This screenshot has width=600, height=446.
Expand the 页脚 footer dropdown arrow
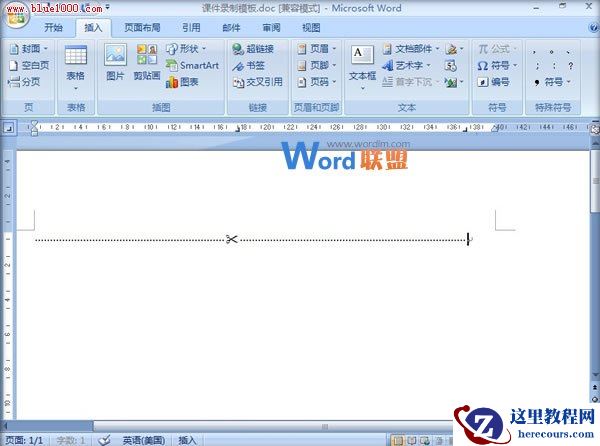[x=334, y=65]
